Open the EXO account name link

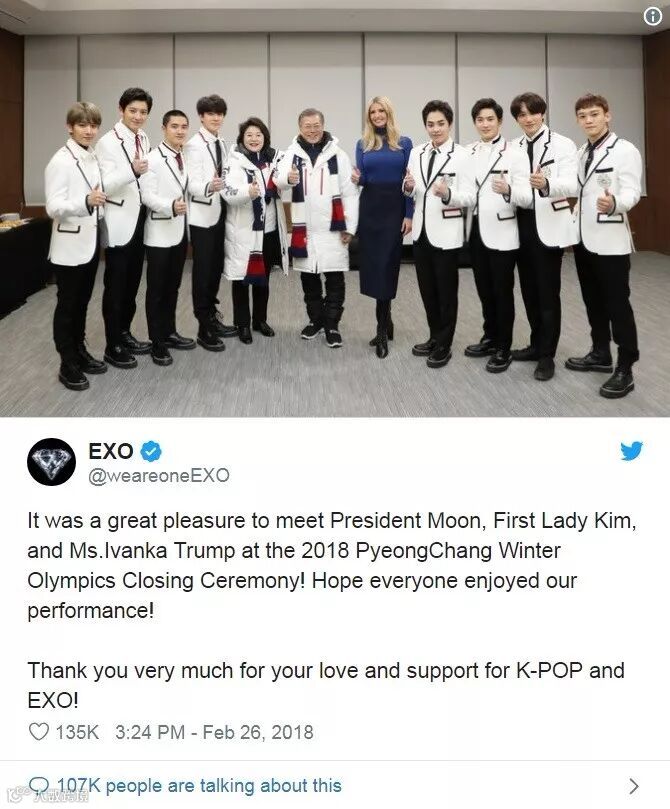pos(111,451)
